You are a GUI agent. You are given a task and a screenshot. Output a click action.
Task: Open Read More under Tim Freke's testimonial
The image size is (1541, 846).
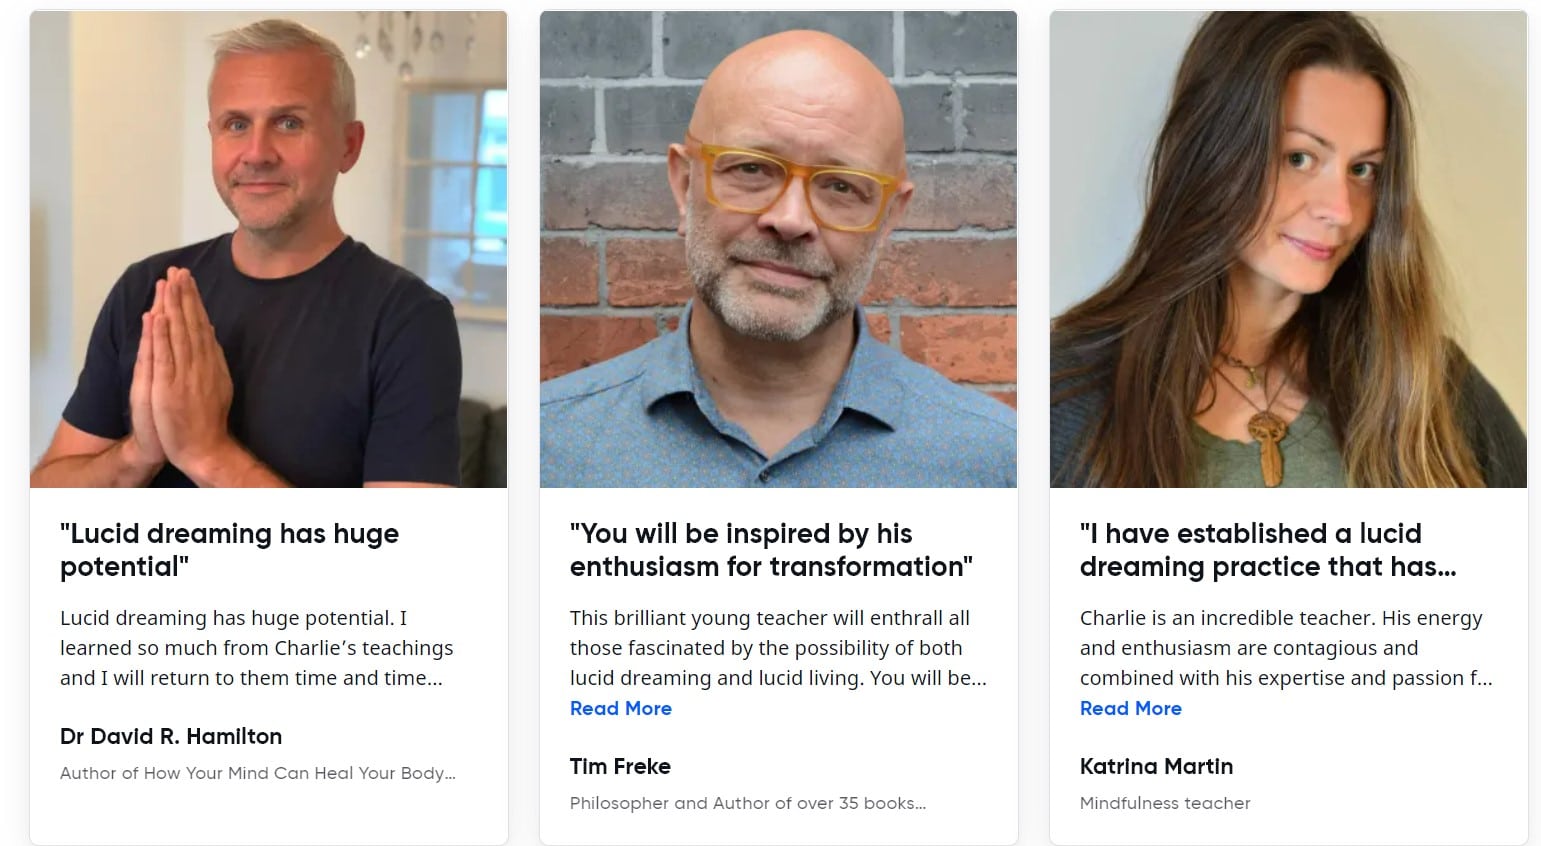click(x=620, y=708)
